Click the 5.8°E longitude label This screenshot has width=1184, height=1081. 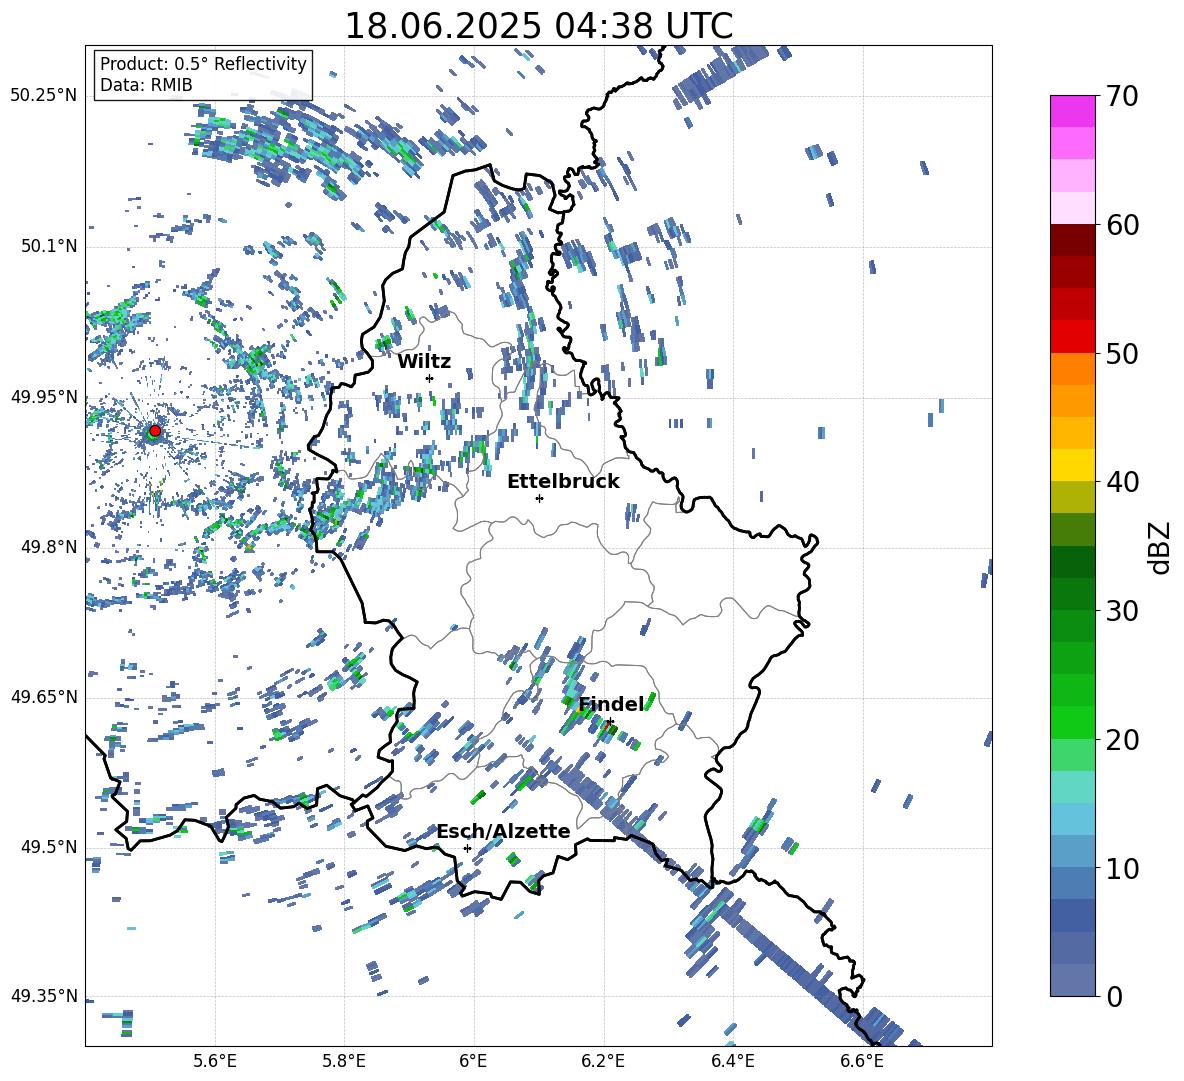344,1061
